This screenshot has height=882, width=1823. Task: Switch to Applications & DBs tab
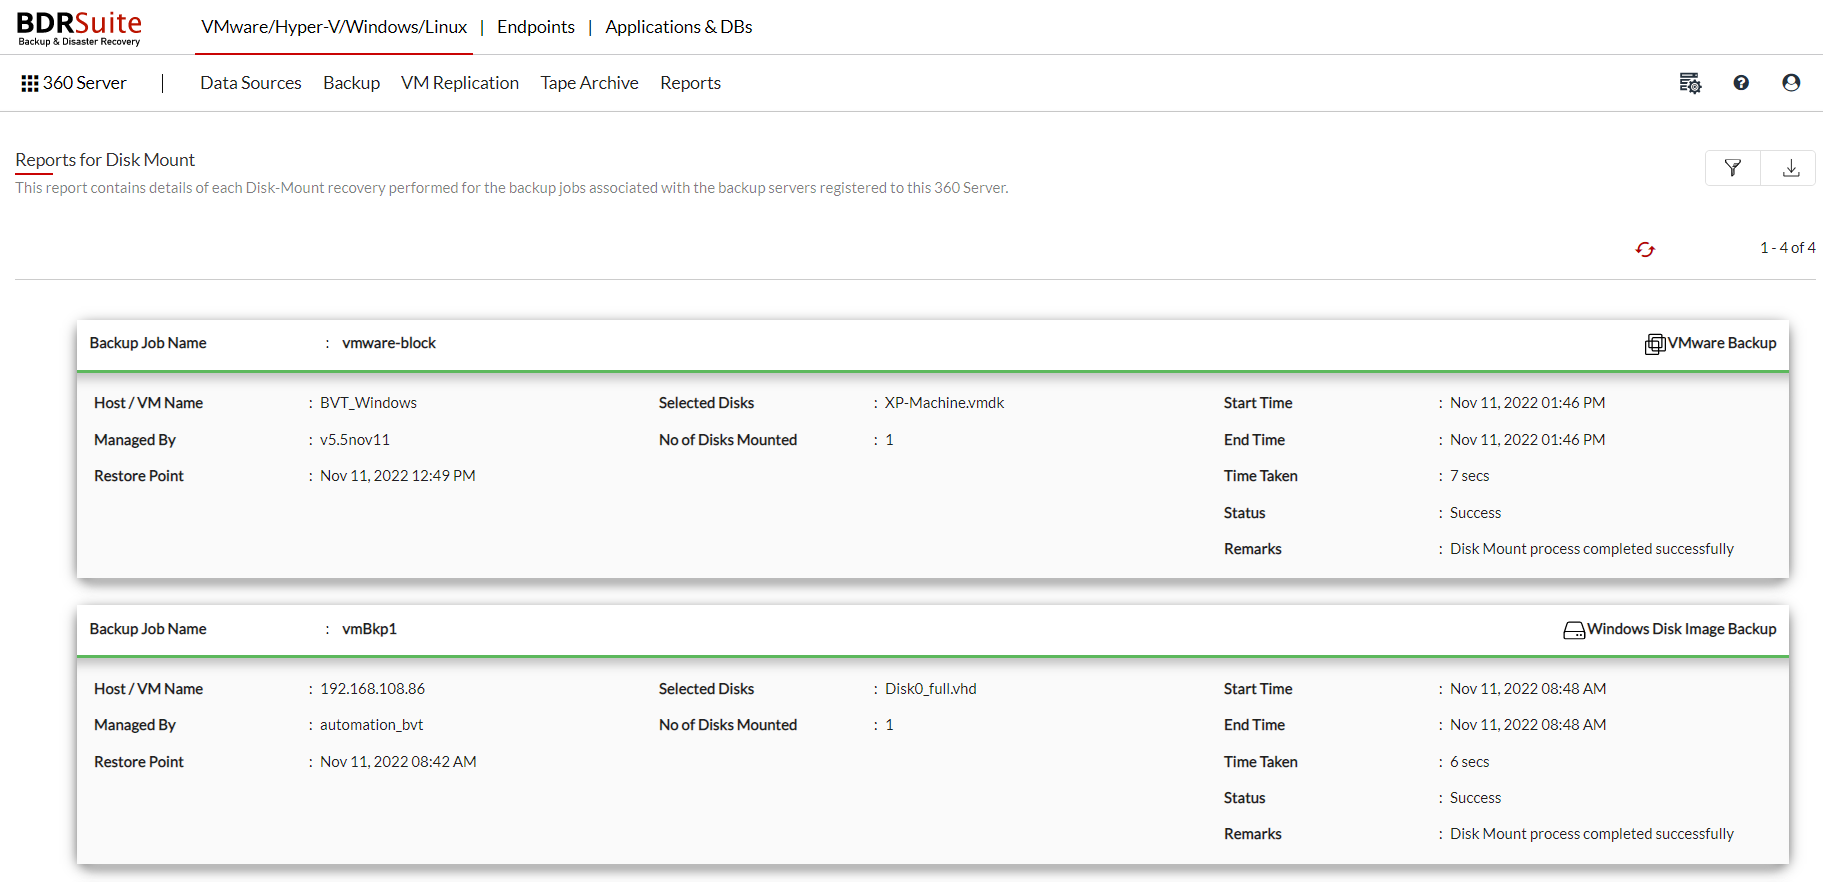[679, 27]
